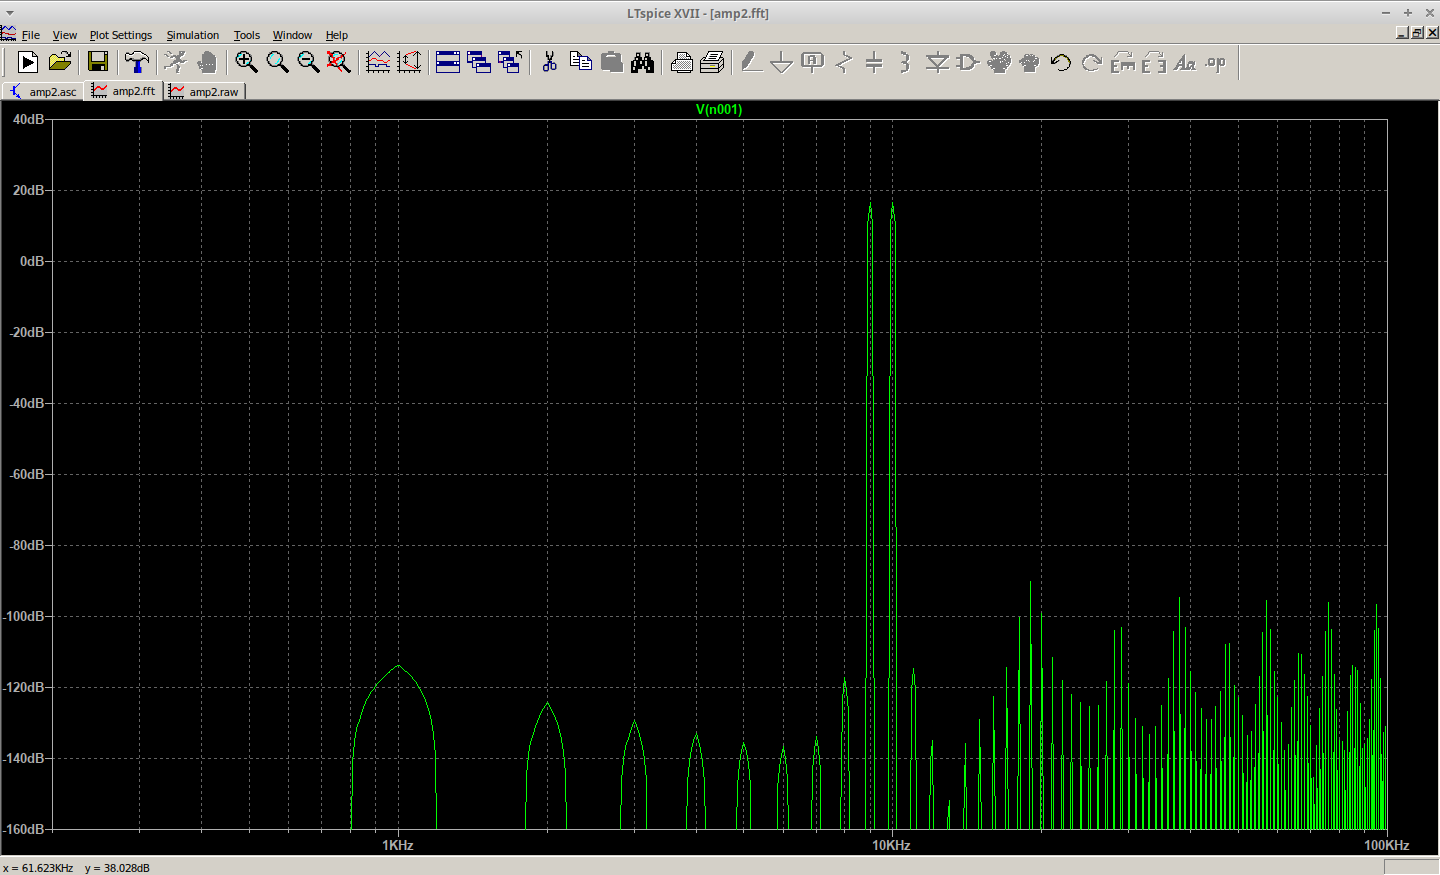The image size is (1440, 875).
Task: Open print setup icon
Action: (x=712, y=62)
